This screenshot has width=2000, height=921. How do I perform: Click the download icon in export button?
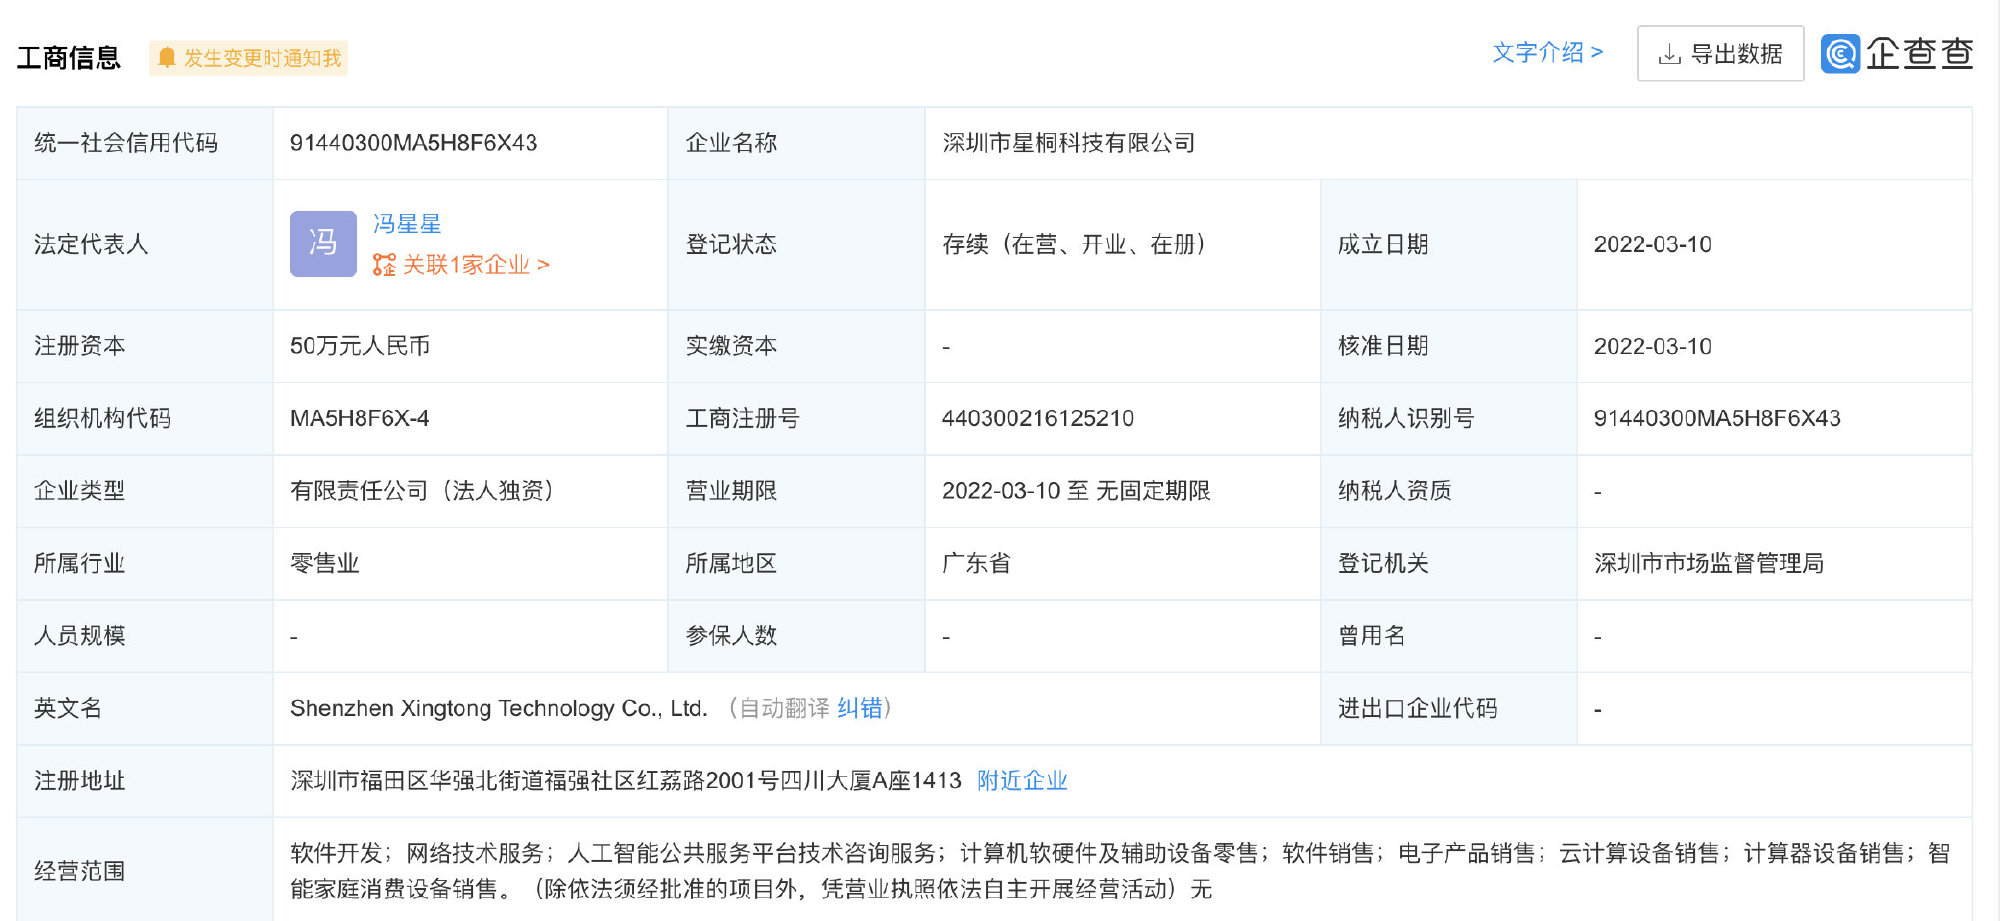pos(1669,54)
